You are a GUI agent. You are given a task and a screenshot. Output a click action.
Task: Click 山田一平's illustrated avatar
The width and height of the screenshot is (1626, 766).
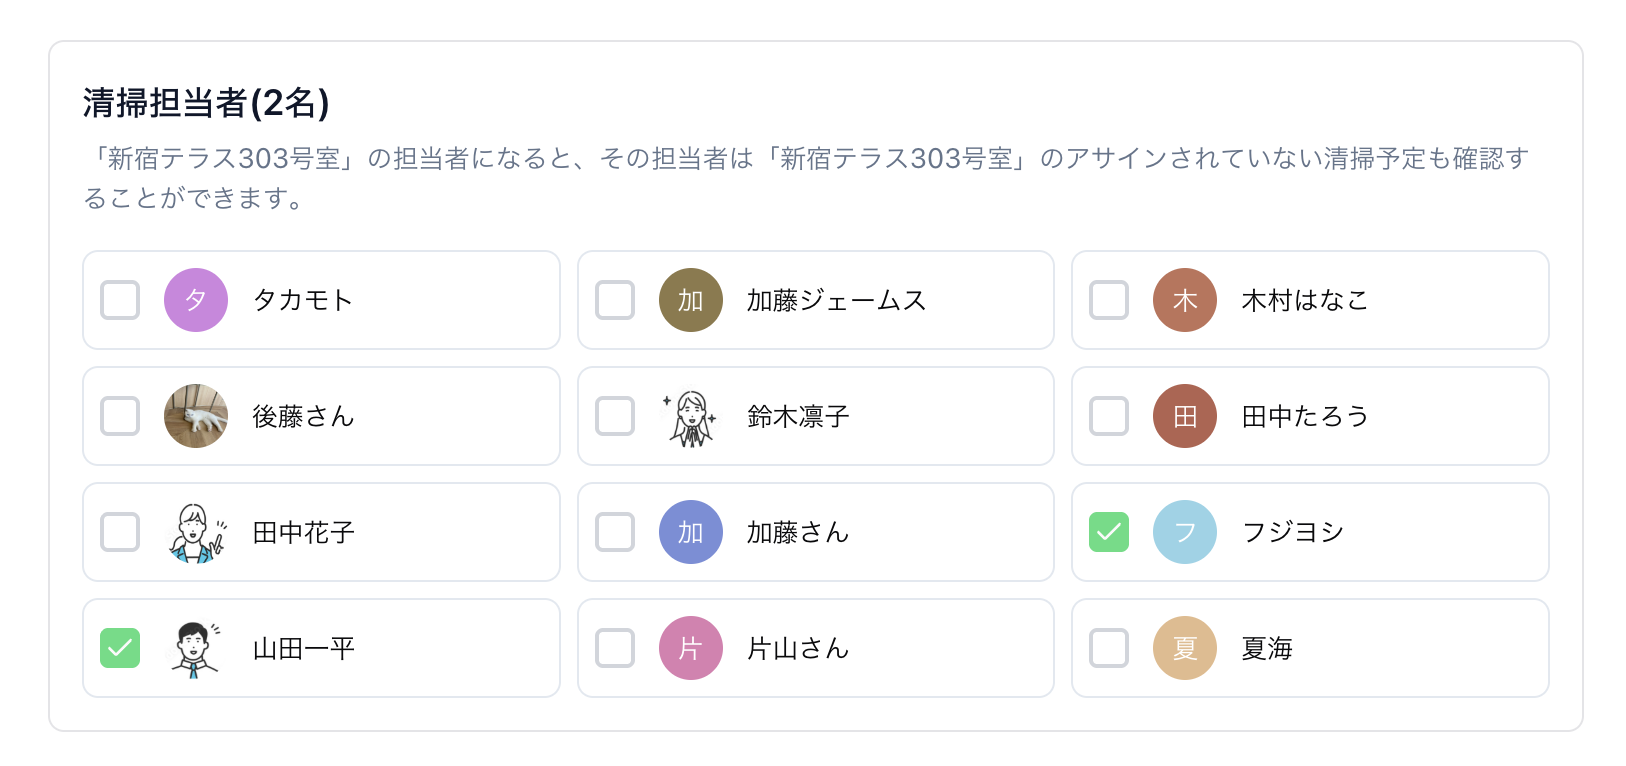(196, 648)
